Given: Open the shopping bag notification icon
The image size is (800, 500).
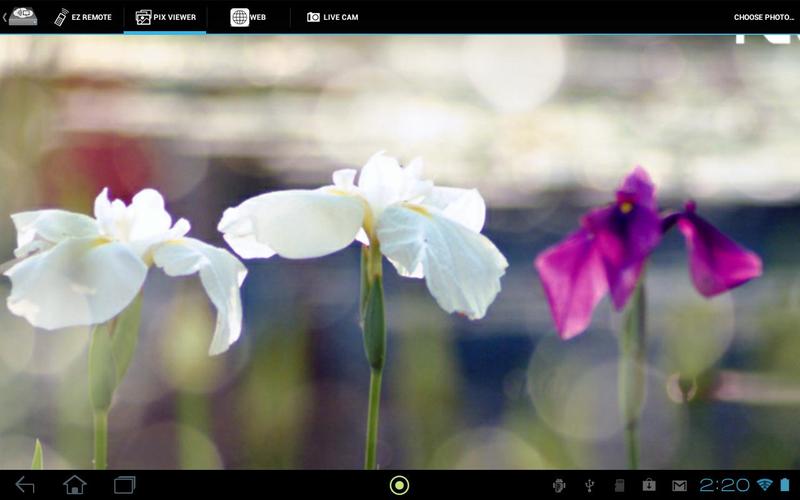Looking at the screenshot, I should pos(649,485).
